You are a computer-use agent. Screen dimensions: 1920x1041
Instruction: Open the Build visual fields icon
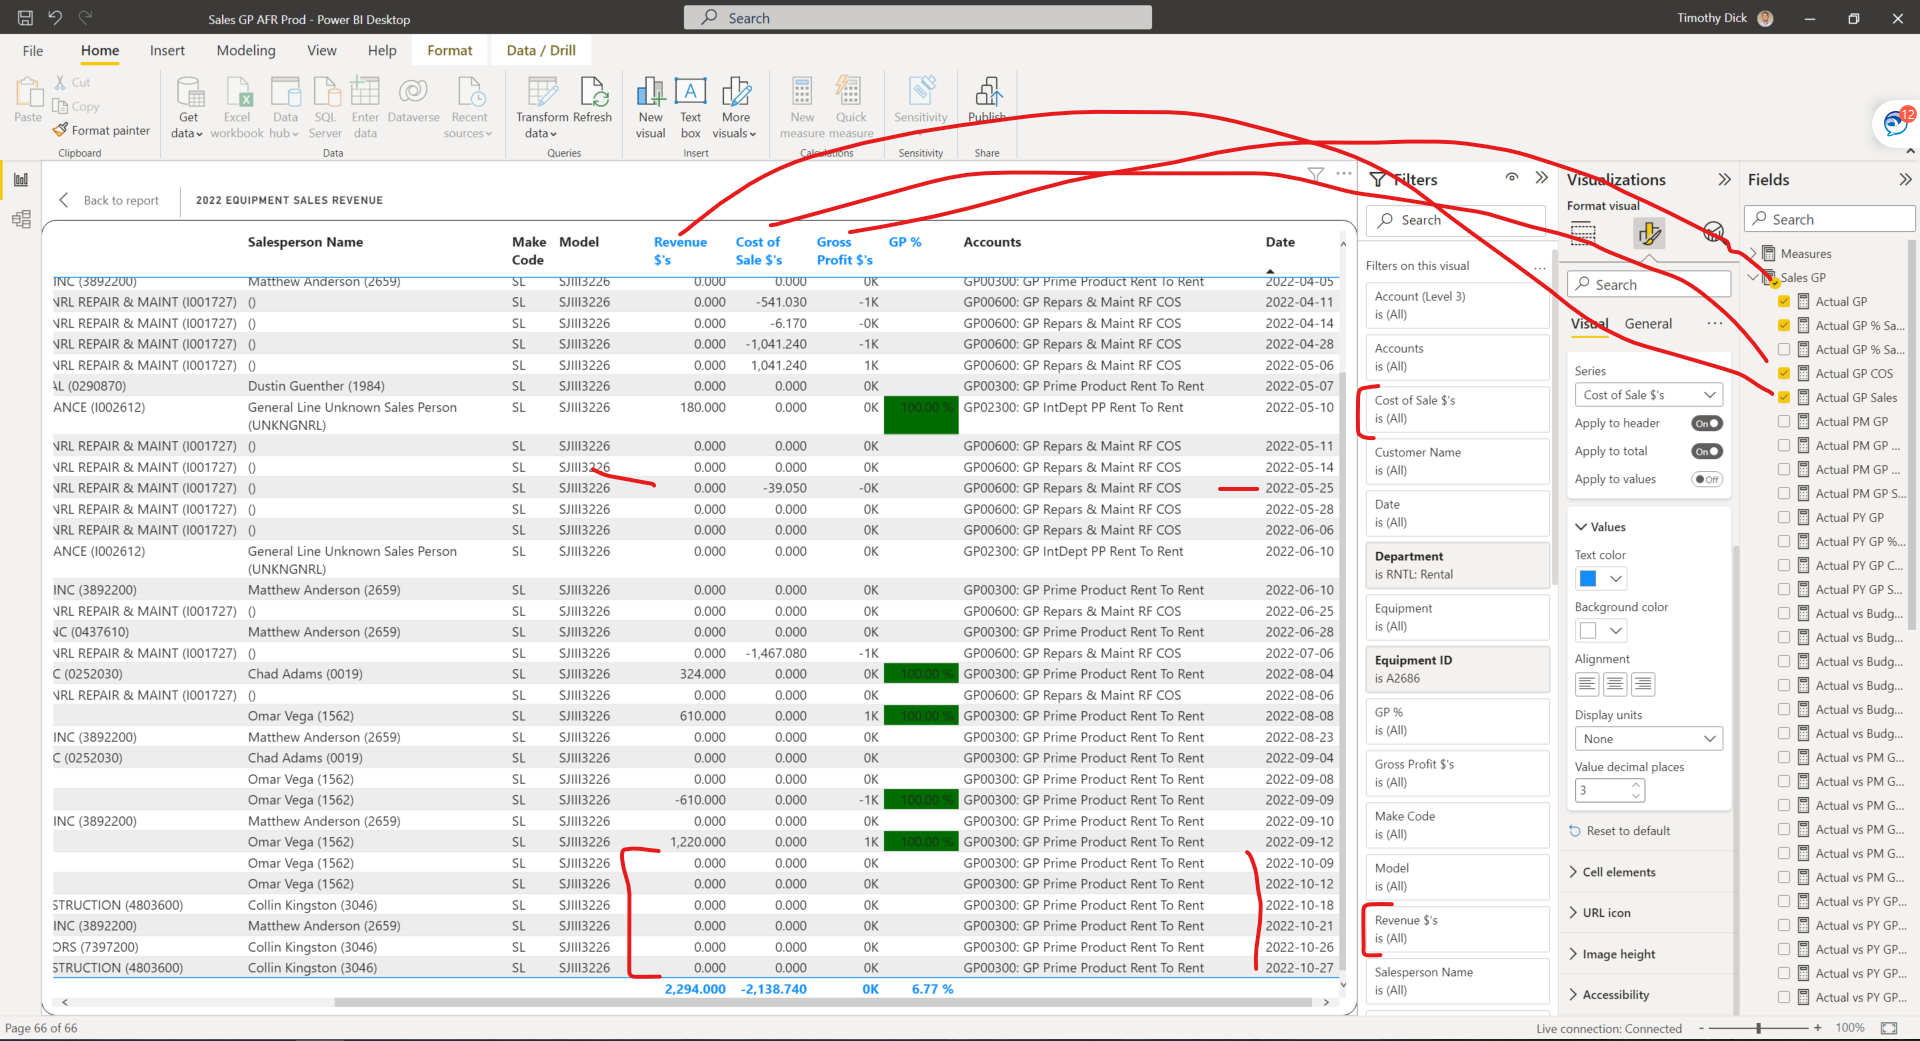1583,234
